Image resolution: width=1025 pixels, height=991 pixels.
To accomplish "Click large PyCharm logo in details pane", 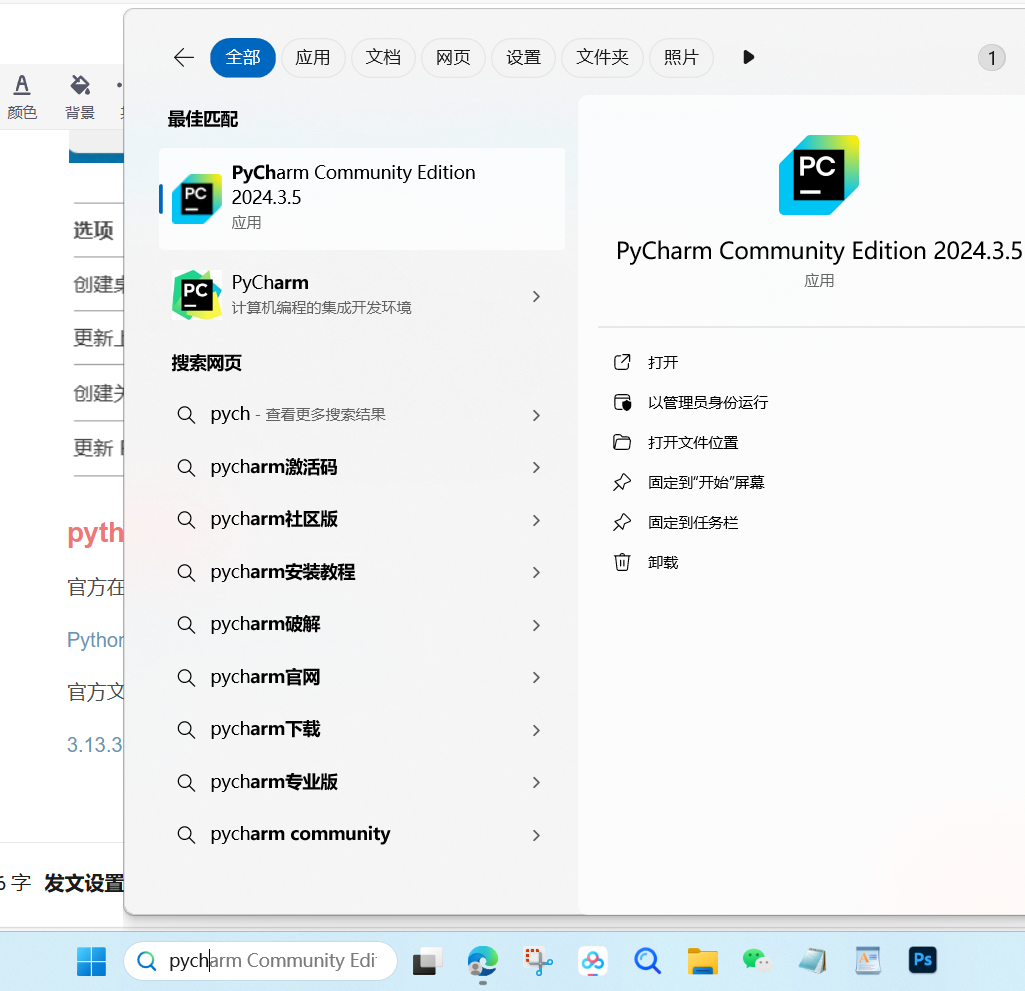I will pos(818,175).
